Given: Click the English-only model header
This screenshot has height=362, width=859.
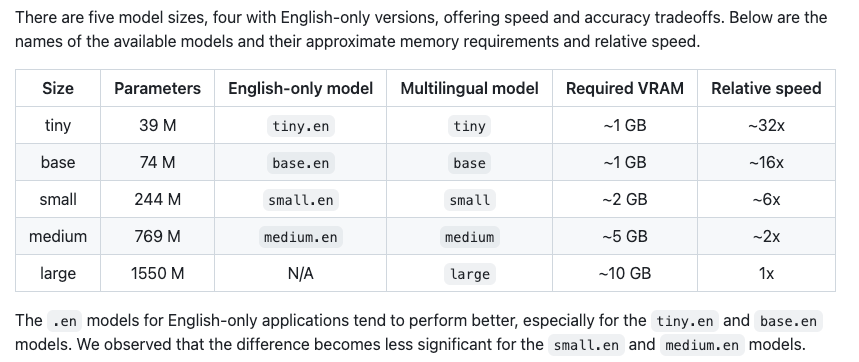Looking at the screenshot, I should click(300, 88).
